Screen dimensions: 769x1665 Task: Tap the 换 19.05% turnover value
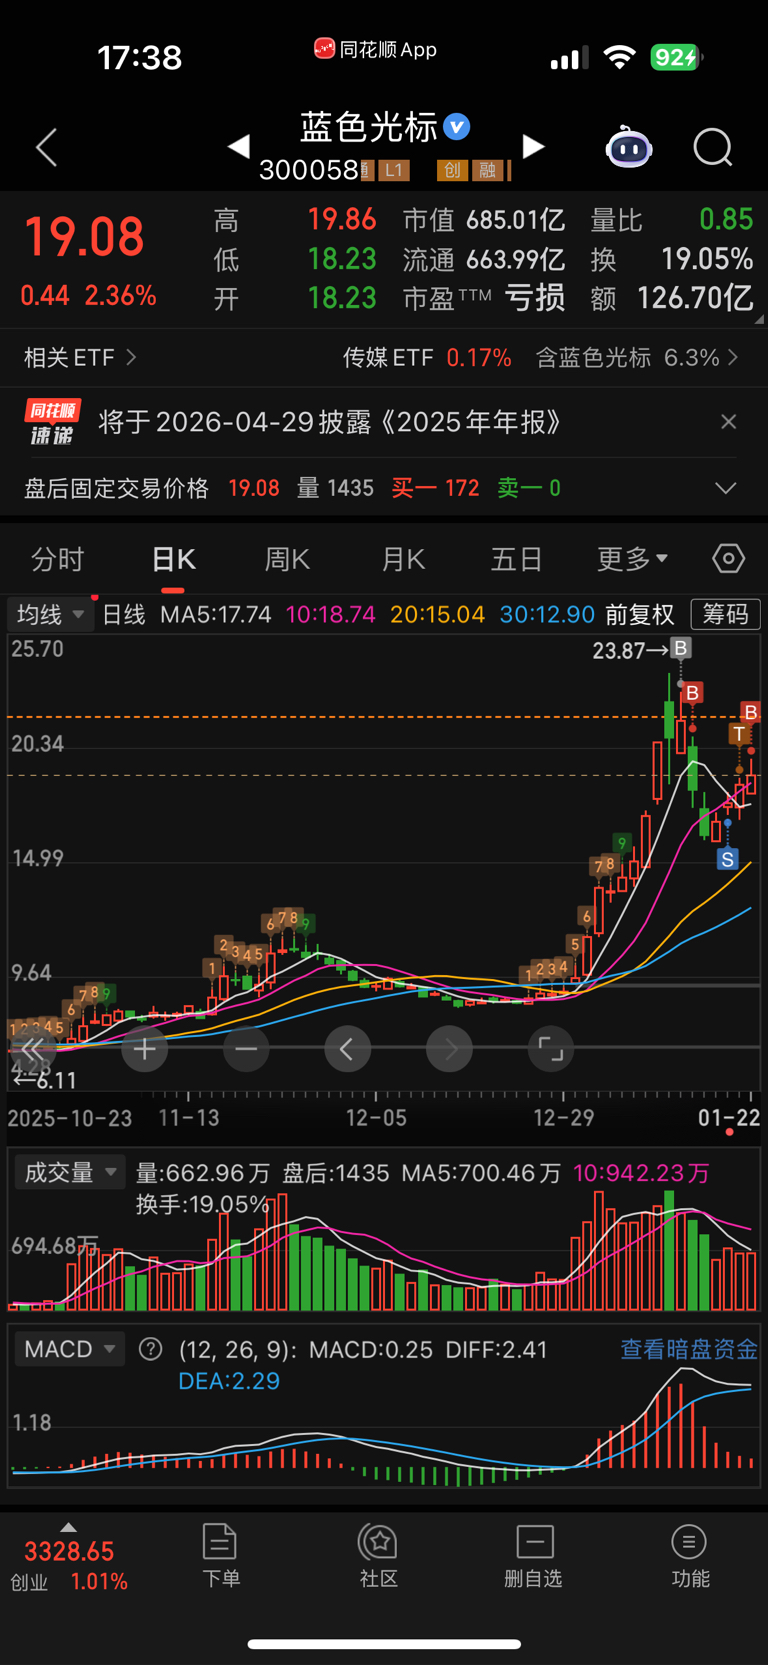pyautogui.click(x=671, y=259)
